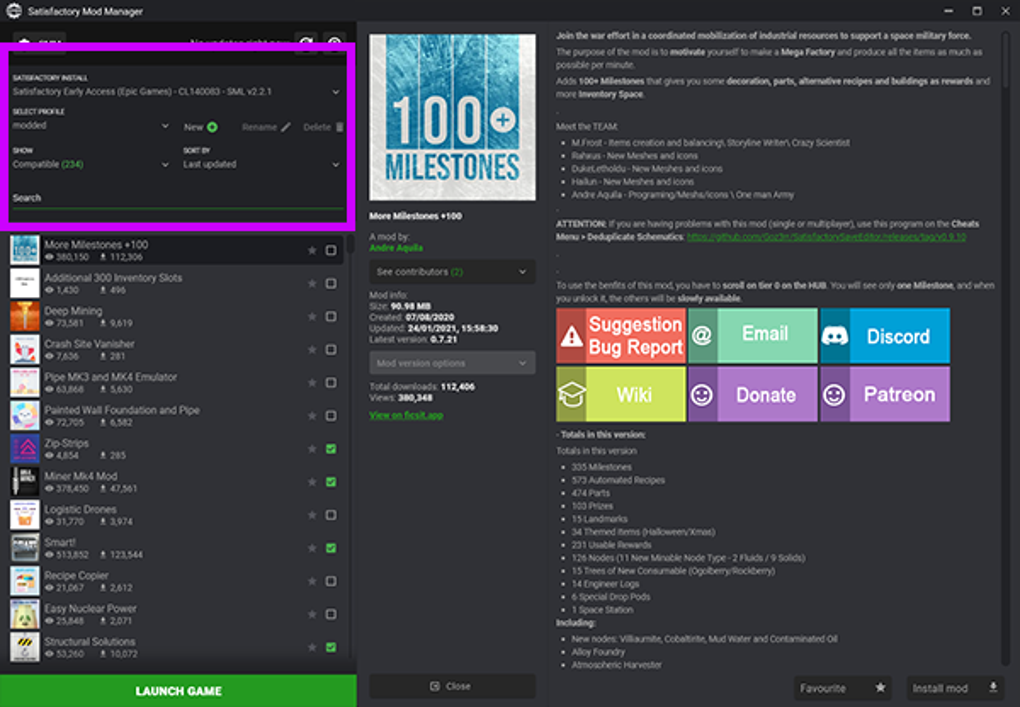The width and height of the screenshot is (1020, 707).
Task: Star the Easy Nuclear Power mod
Action: click(312, 615)
